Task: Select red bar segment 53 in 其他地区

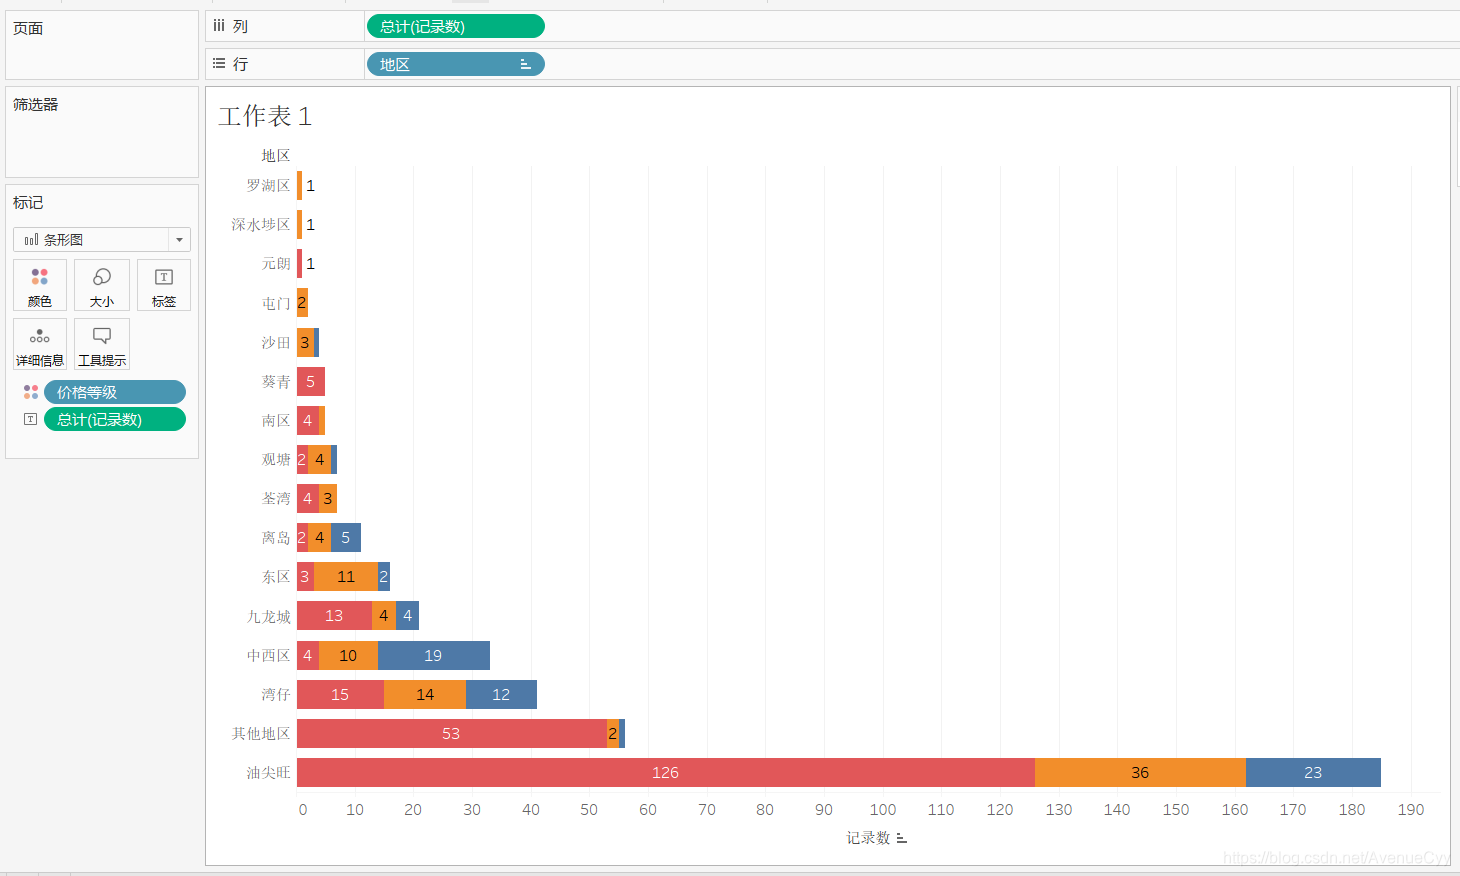Action: [x=452, y=733]
